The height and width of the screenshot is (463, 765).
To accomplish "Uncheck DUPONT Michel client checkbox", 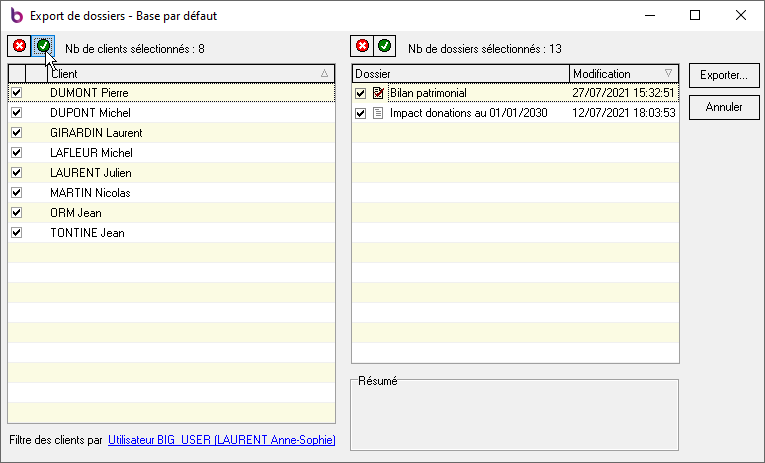I will click(x=17, y=112).
